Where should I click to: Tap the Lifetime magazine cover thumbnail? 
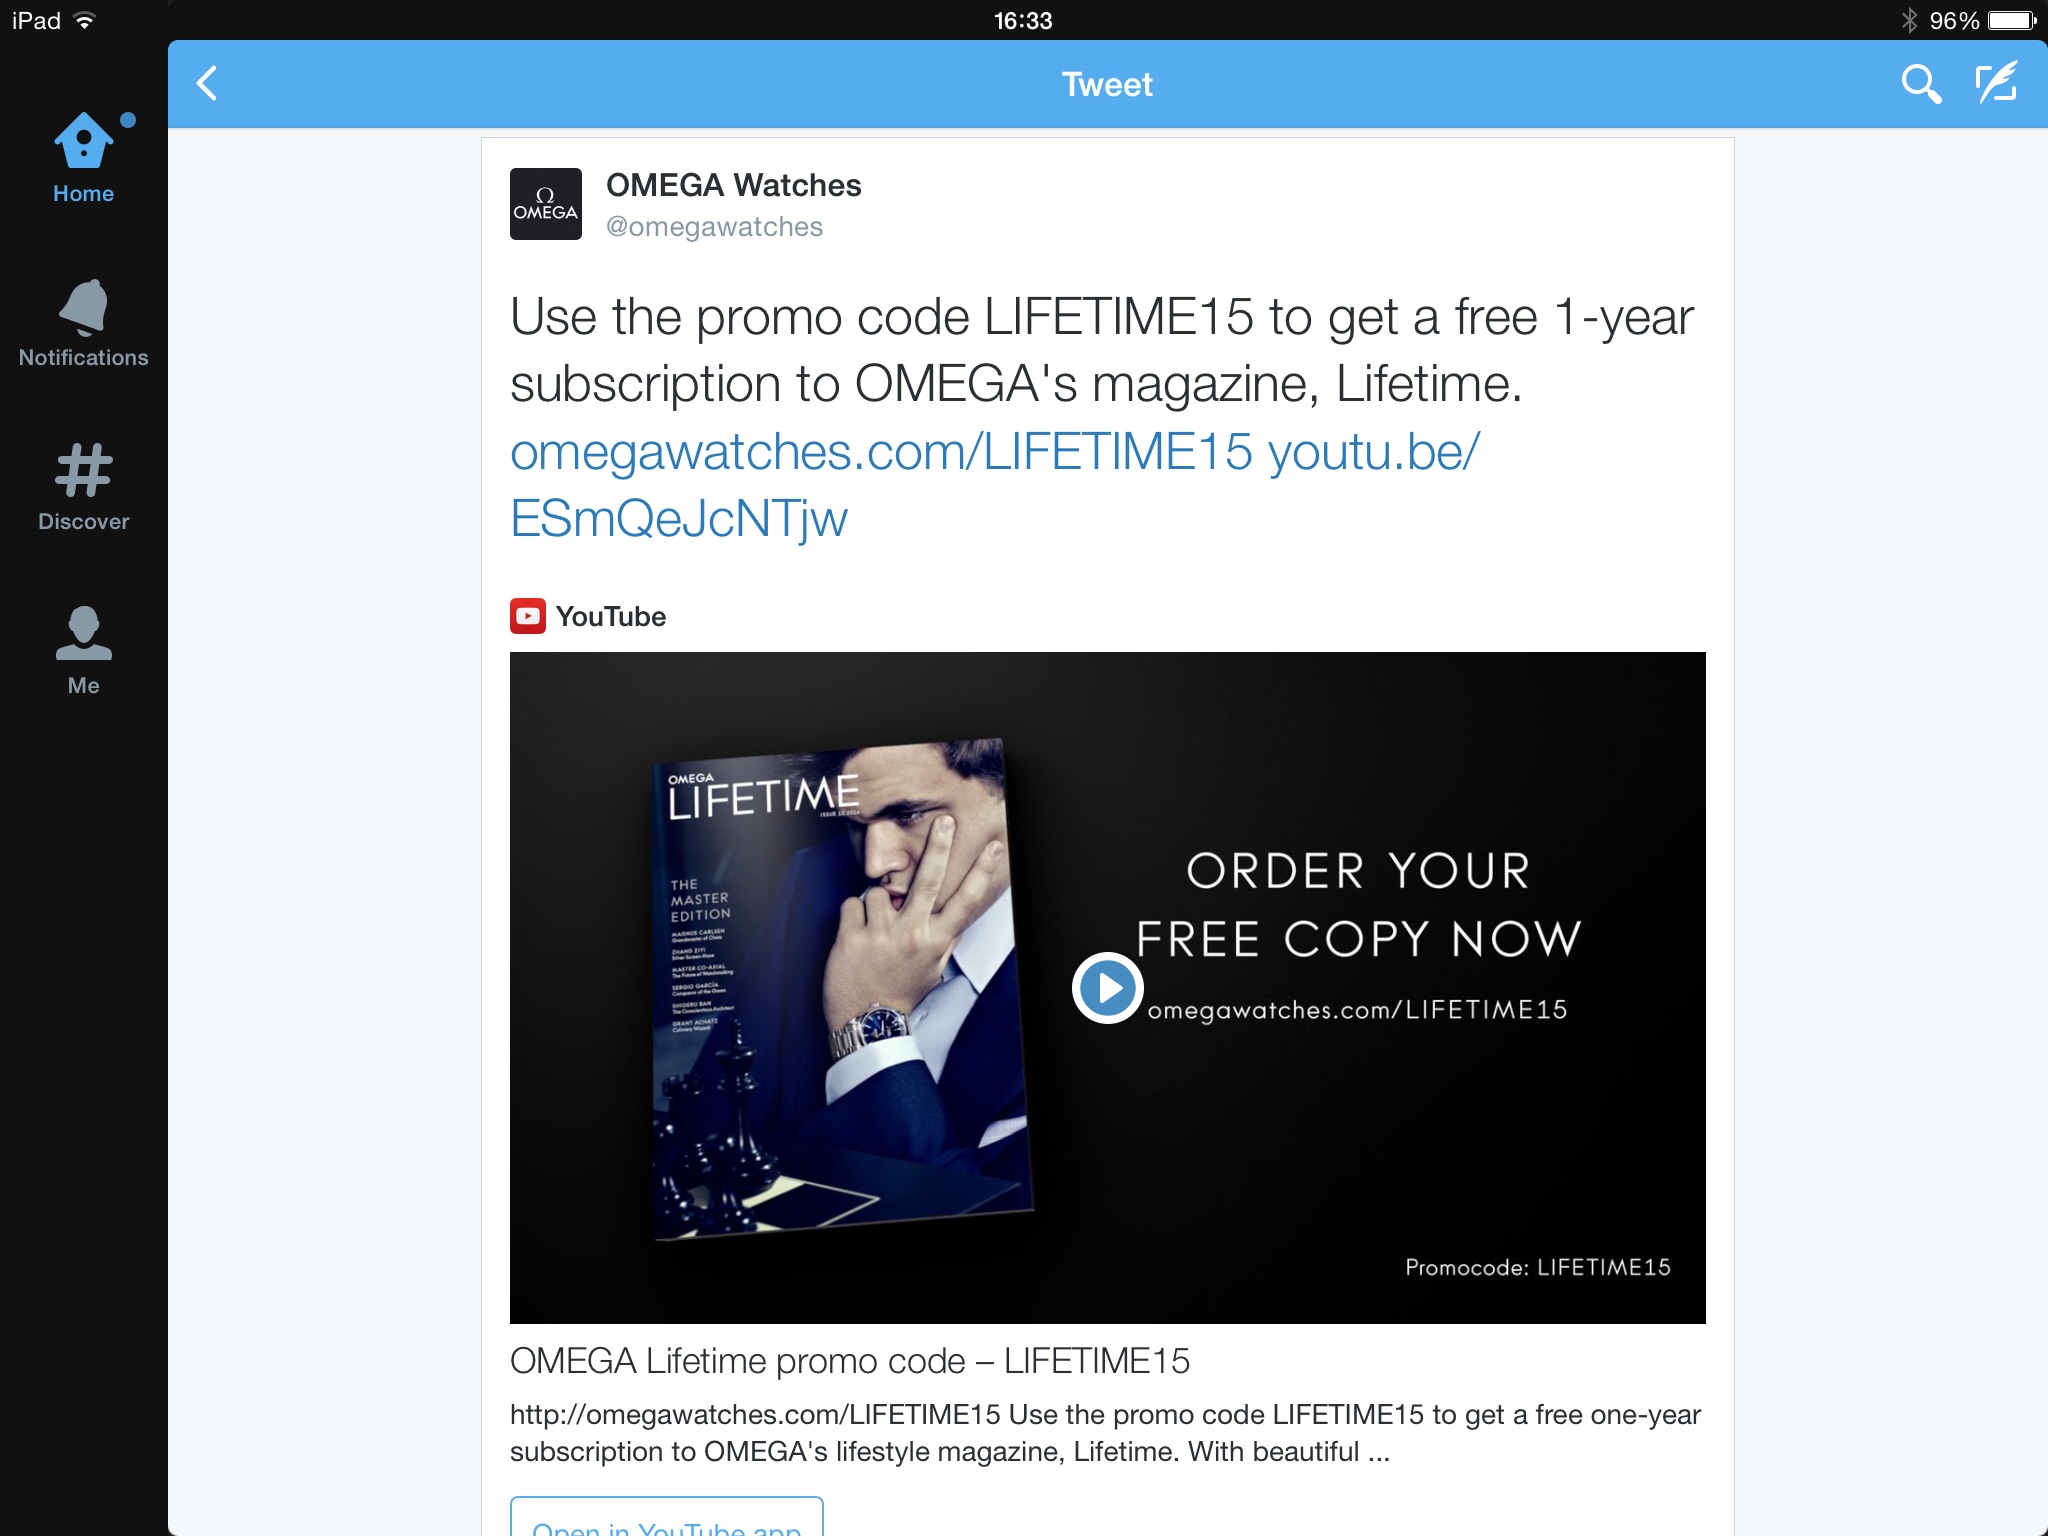coord(843,988)
